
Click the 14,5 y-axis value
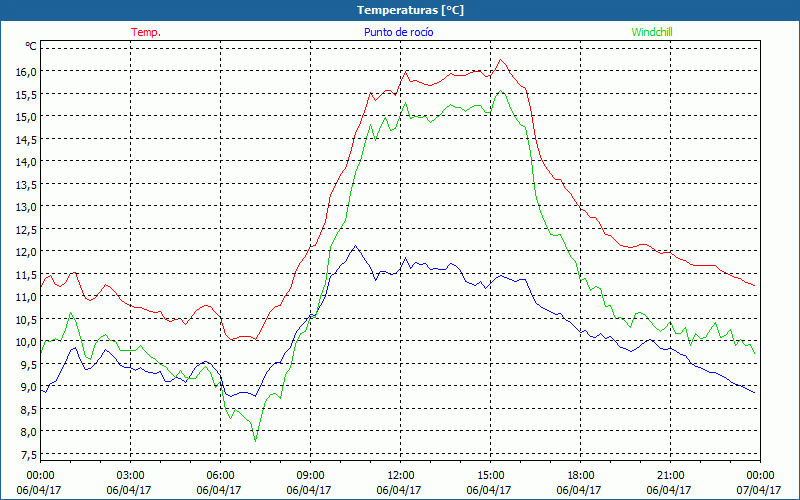[x=27, y=139]
